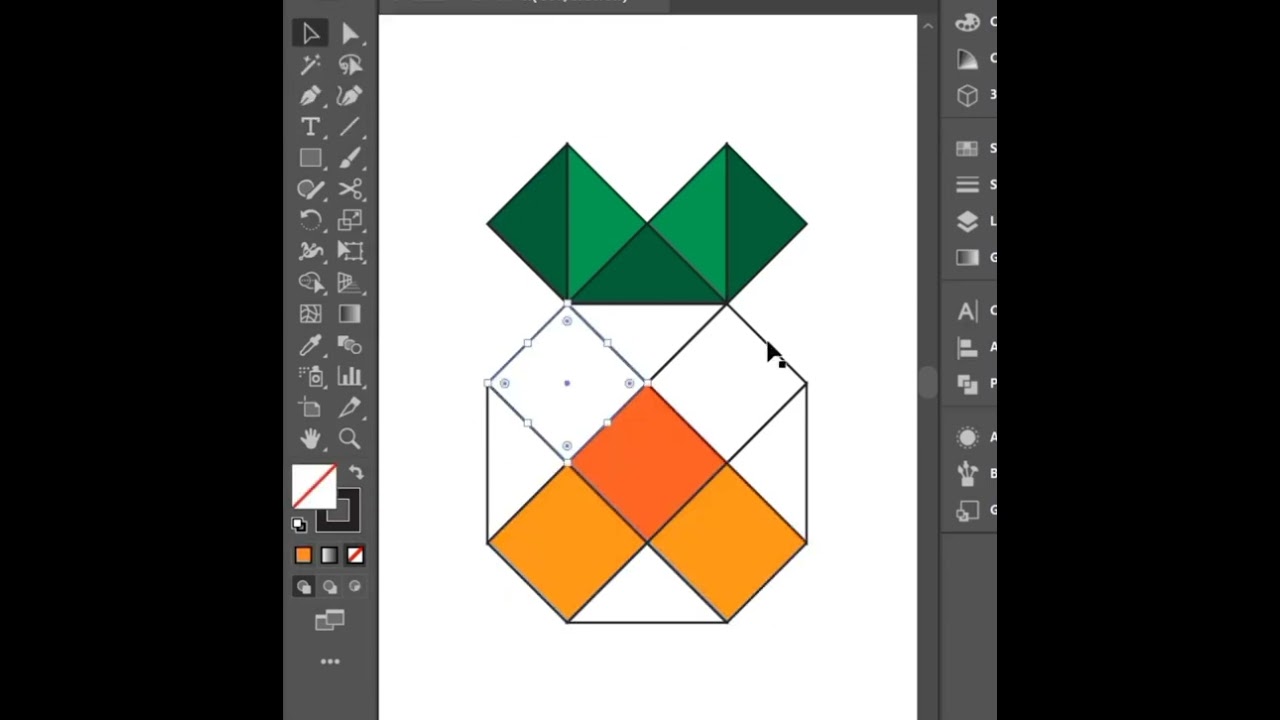Open the Layers panel icon
The width and height of the screenshot is (1280, 720).
pyautogui.click(x=967, y=221)
